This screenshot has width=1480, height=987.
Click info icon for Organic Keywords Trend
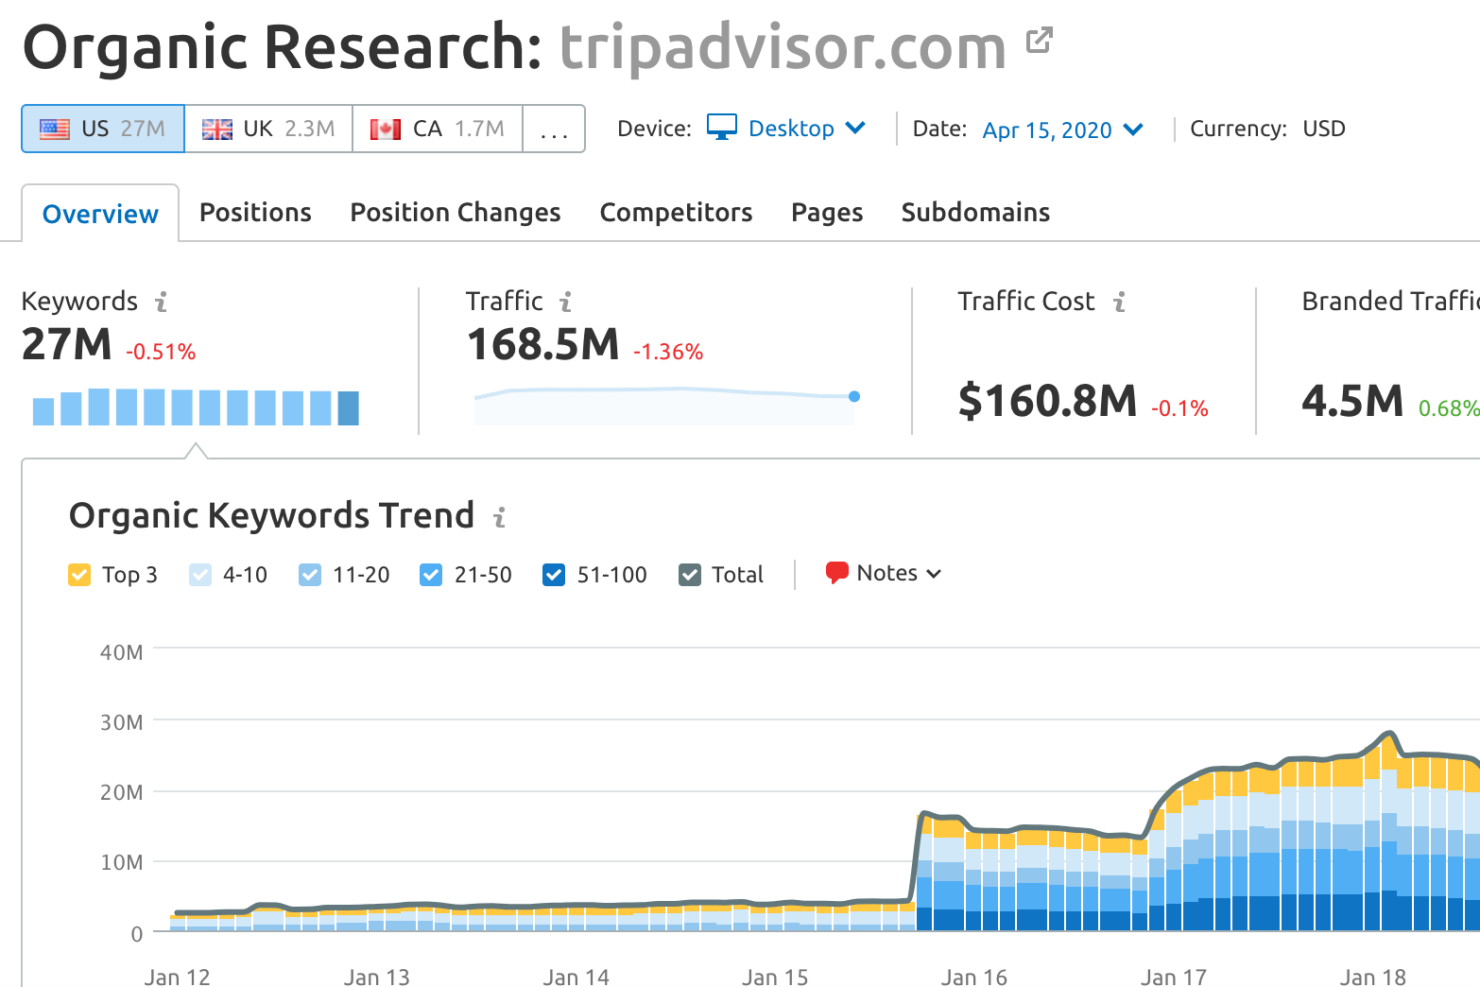pyautogui.click(x=499, y=517)
